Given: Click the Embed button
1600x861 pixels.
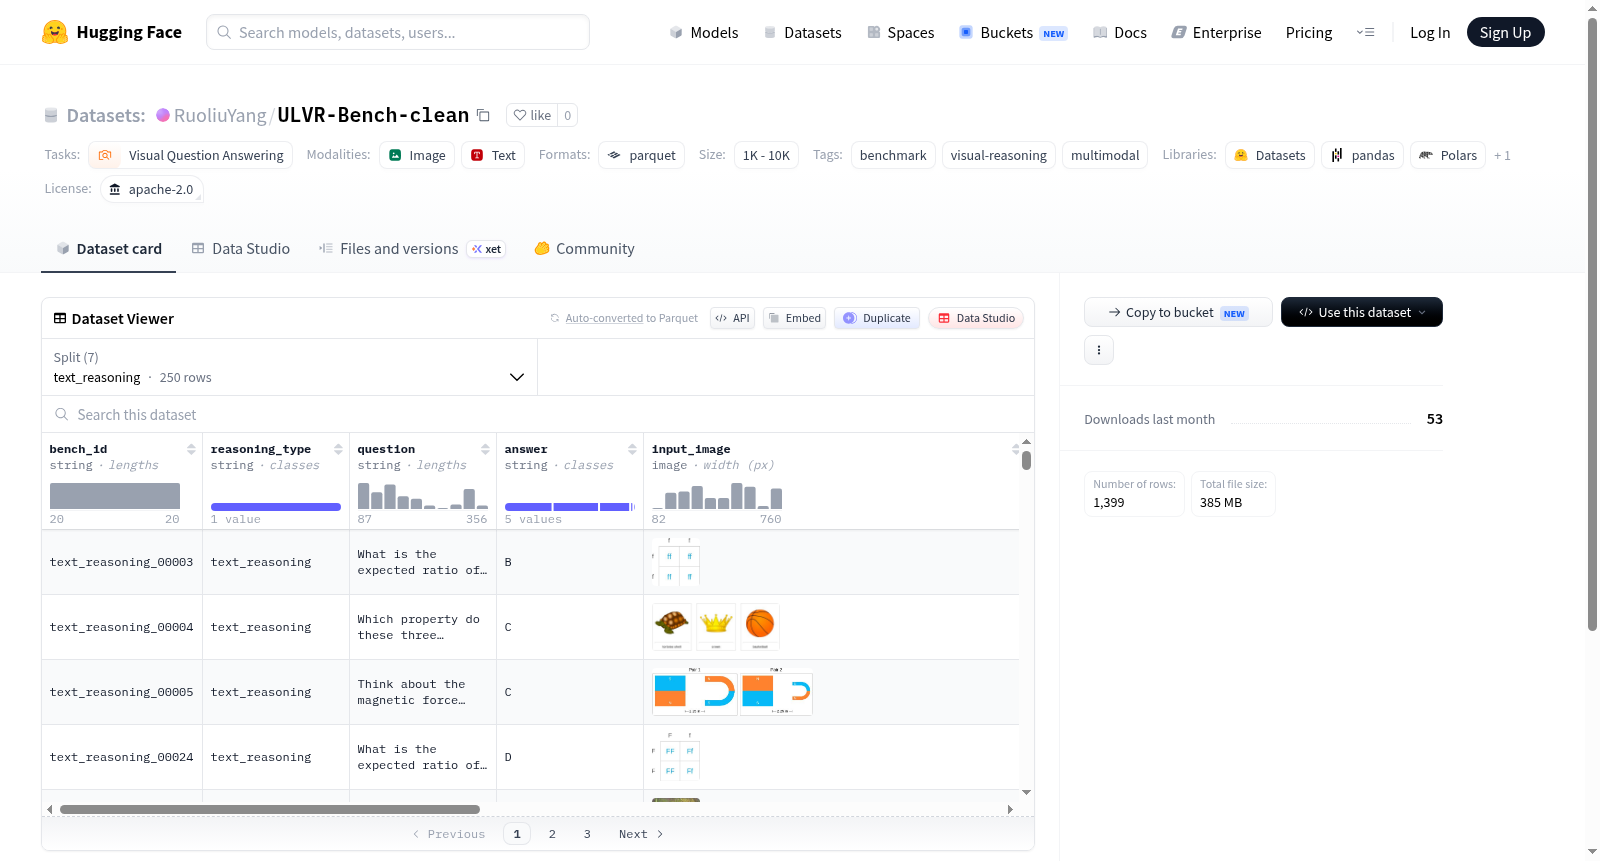Looking at the screenshot, I should pyautogui.click(x=795, y=318).
